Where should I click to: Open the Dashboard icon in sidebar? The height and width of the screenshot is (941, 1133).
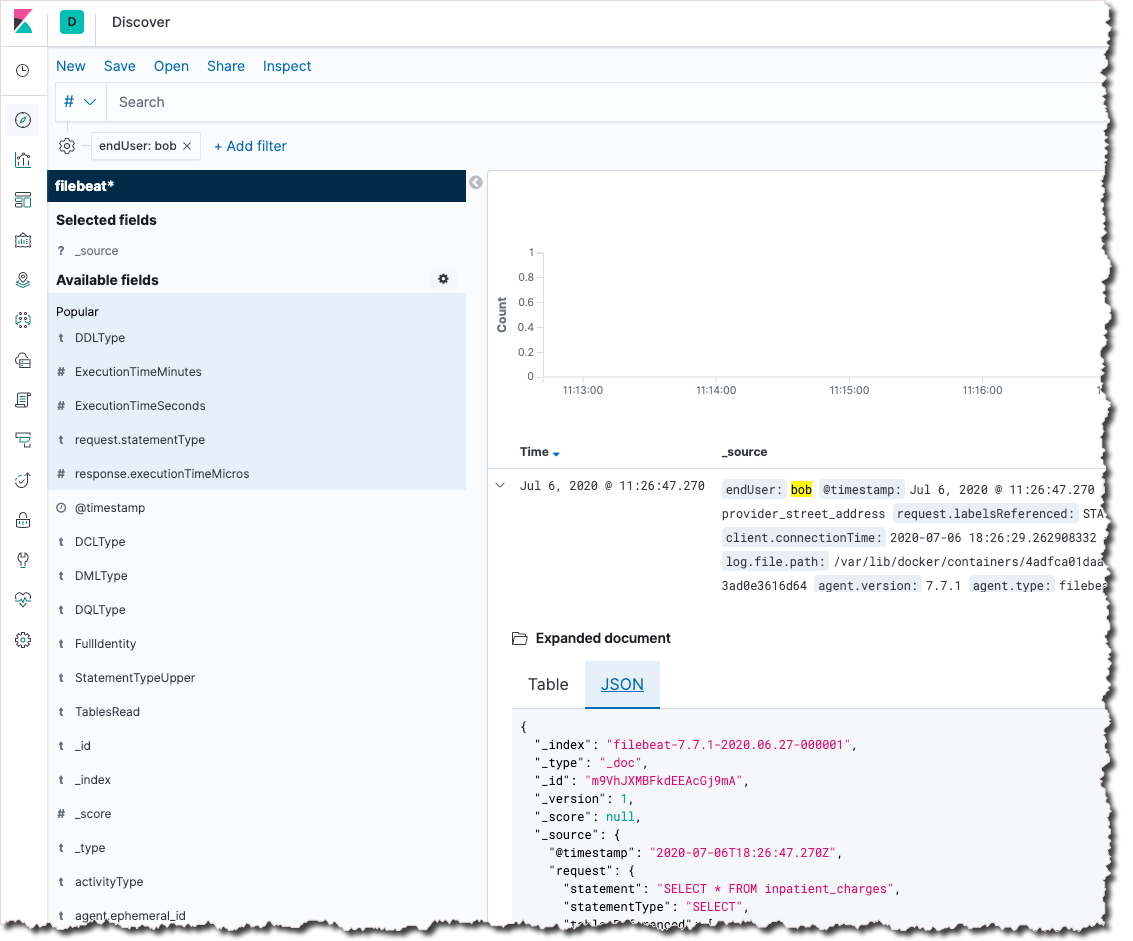point(23,200)
